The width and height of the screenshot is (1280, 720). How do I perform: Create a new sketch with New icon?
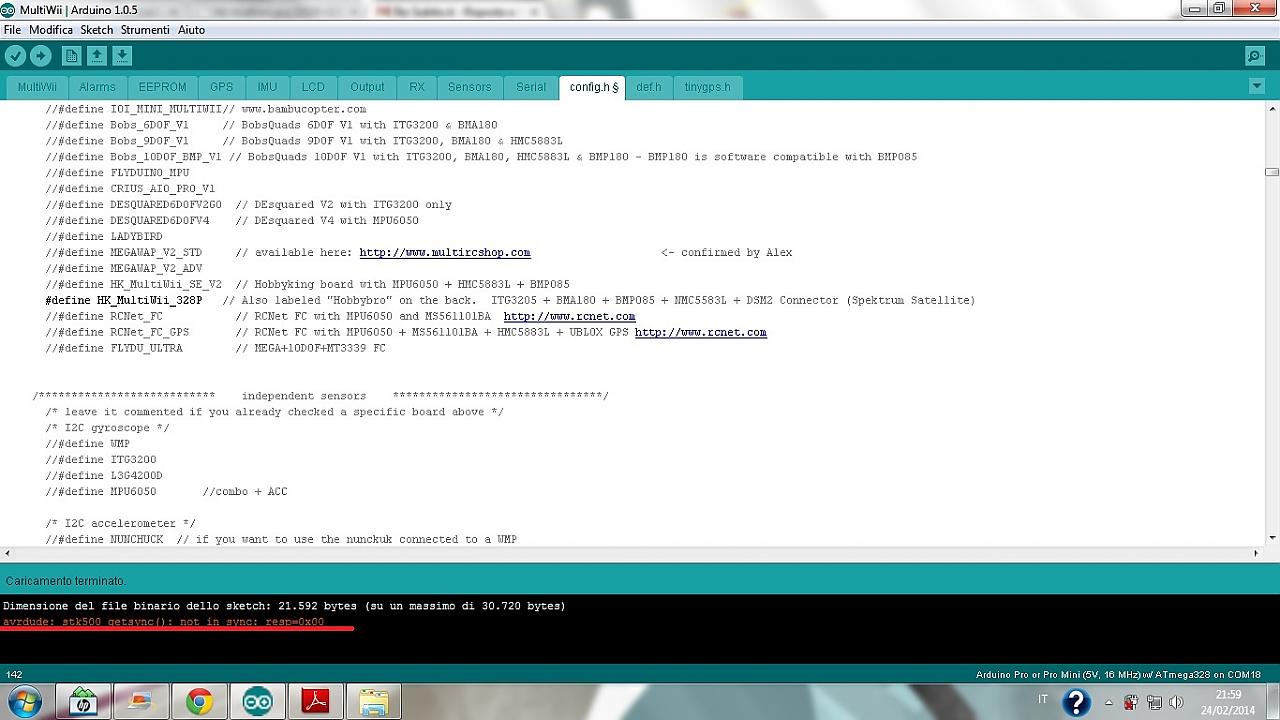[71, 56]
